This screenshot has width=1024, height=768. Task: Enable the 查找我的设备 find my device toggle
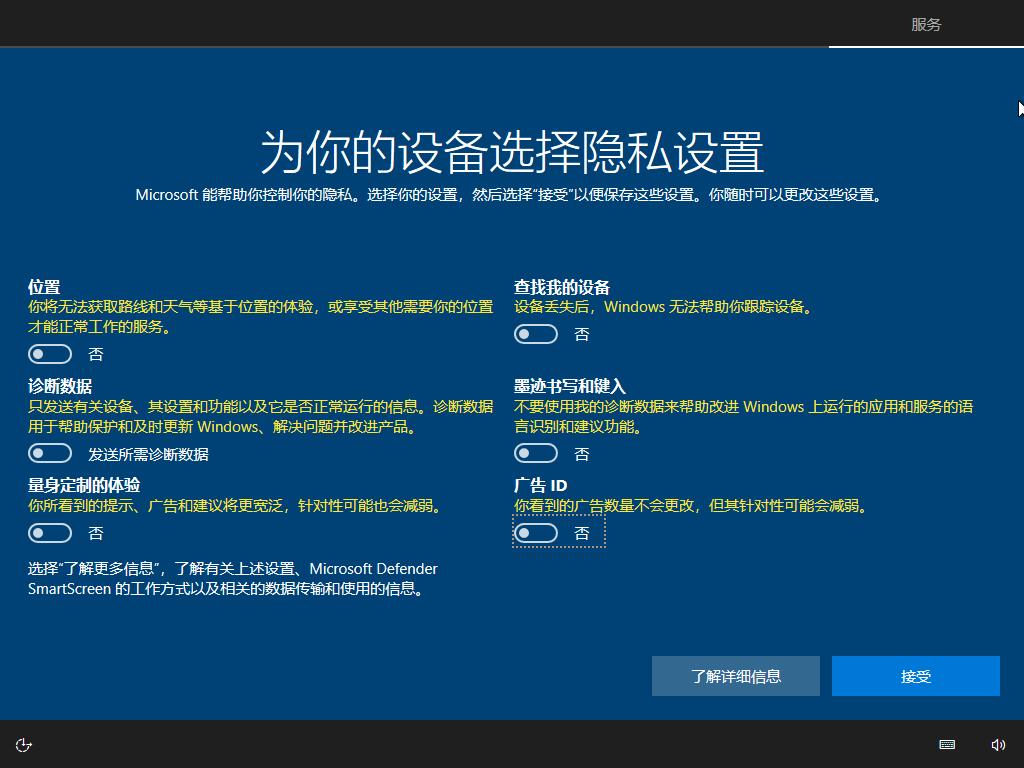(x=536, y=334)
